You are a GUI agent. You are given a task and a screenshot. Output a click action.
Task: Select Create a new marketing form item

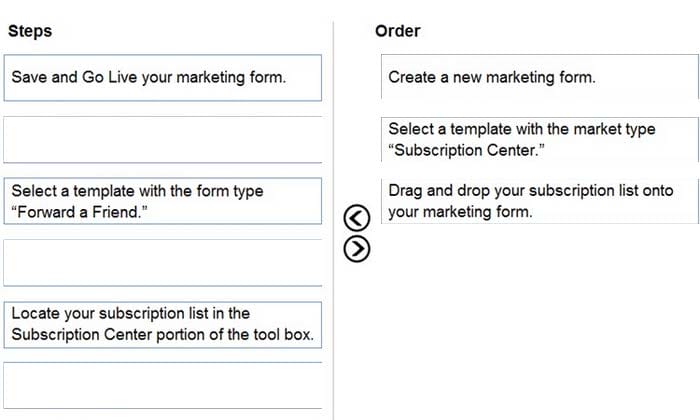click(x=540, y=77)
